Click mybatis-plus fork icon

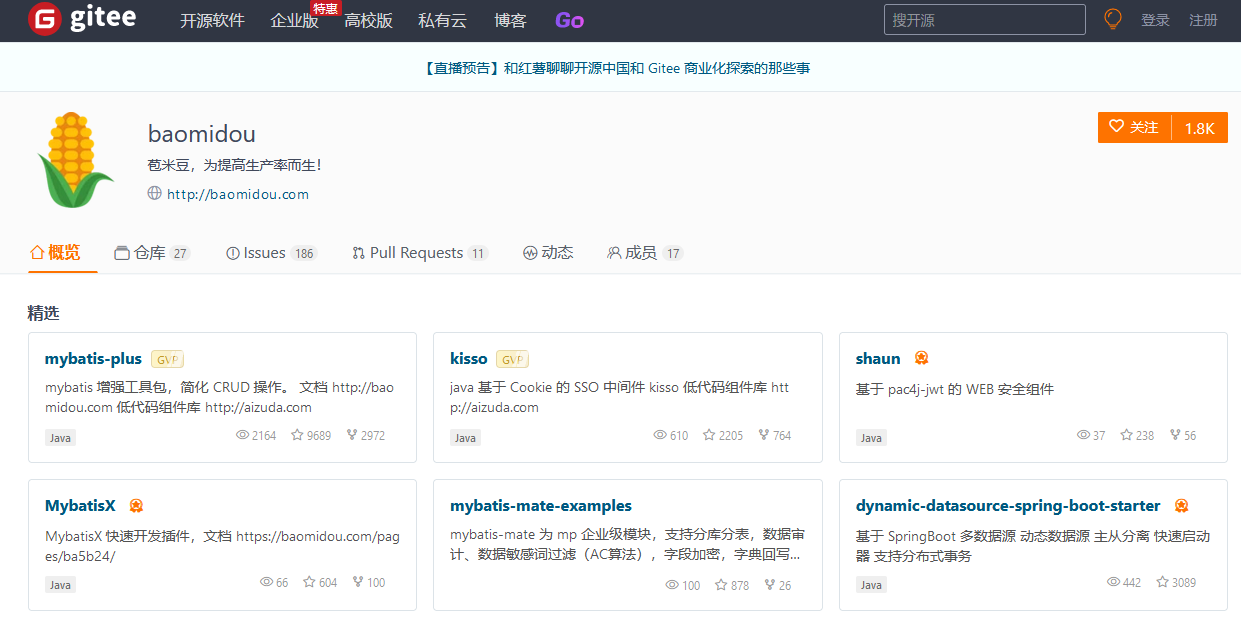352,435
